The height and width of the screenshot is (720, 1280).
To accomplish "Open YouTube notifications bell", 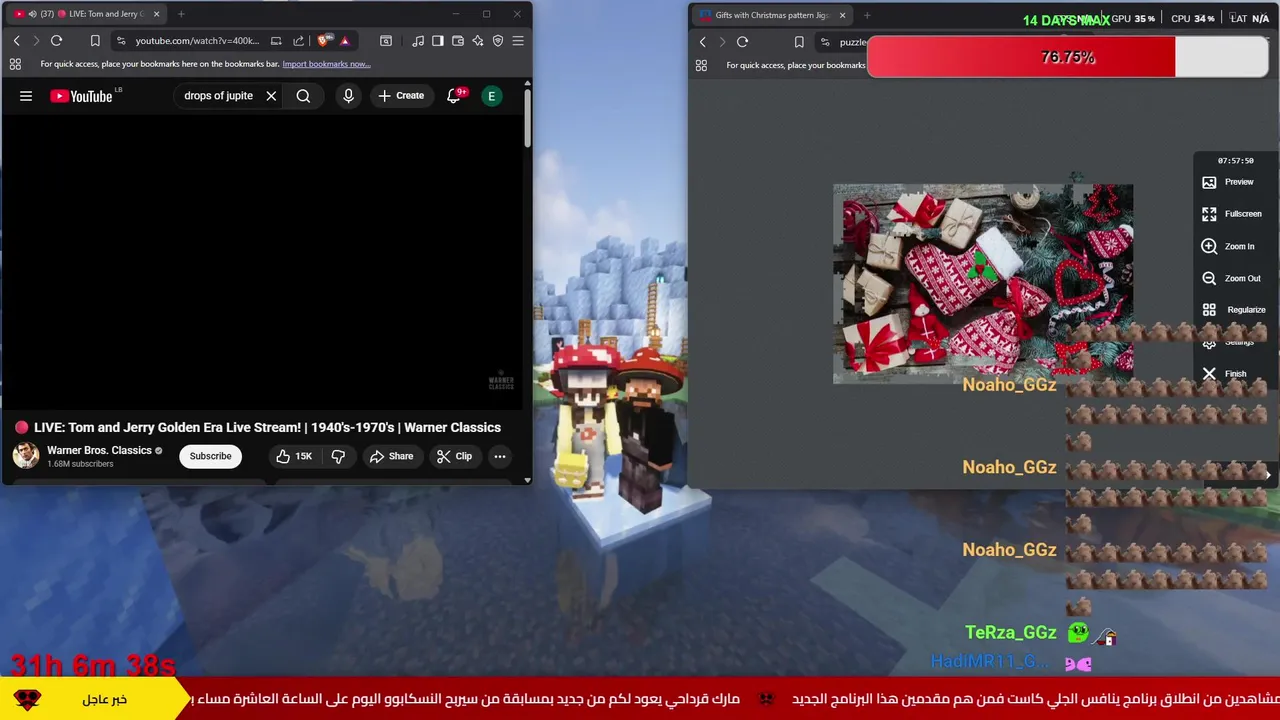I will tap(454, 96).
